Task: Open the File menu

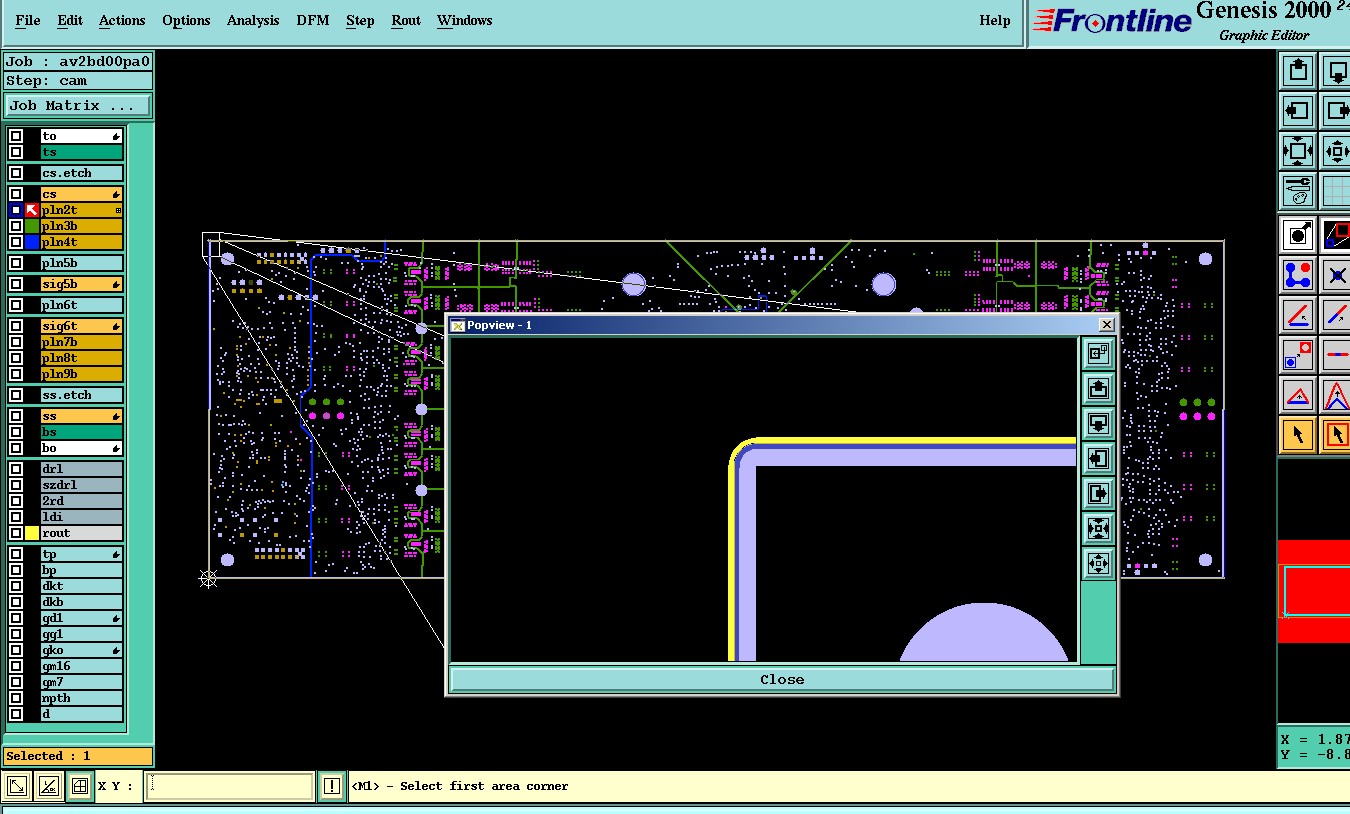Action: pos(28,20)
